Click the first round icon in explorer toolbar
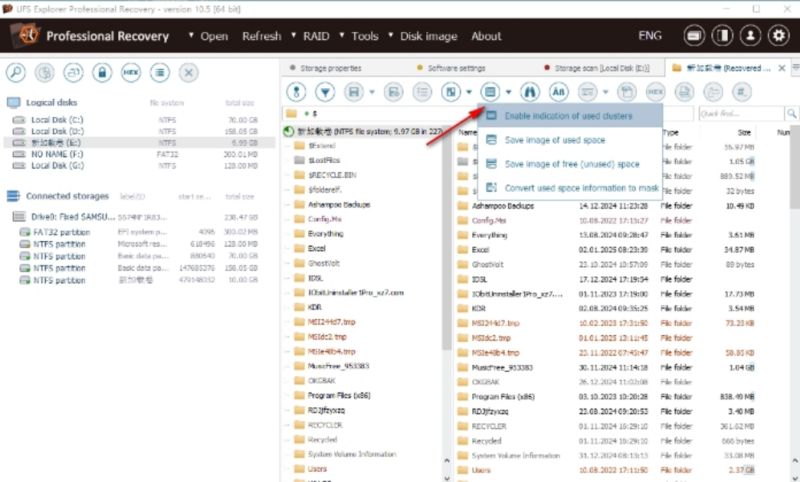 296,92
